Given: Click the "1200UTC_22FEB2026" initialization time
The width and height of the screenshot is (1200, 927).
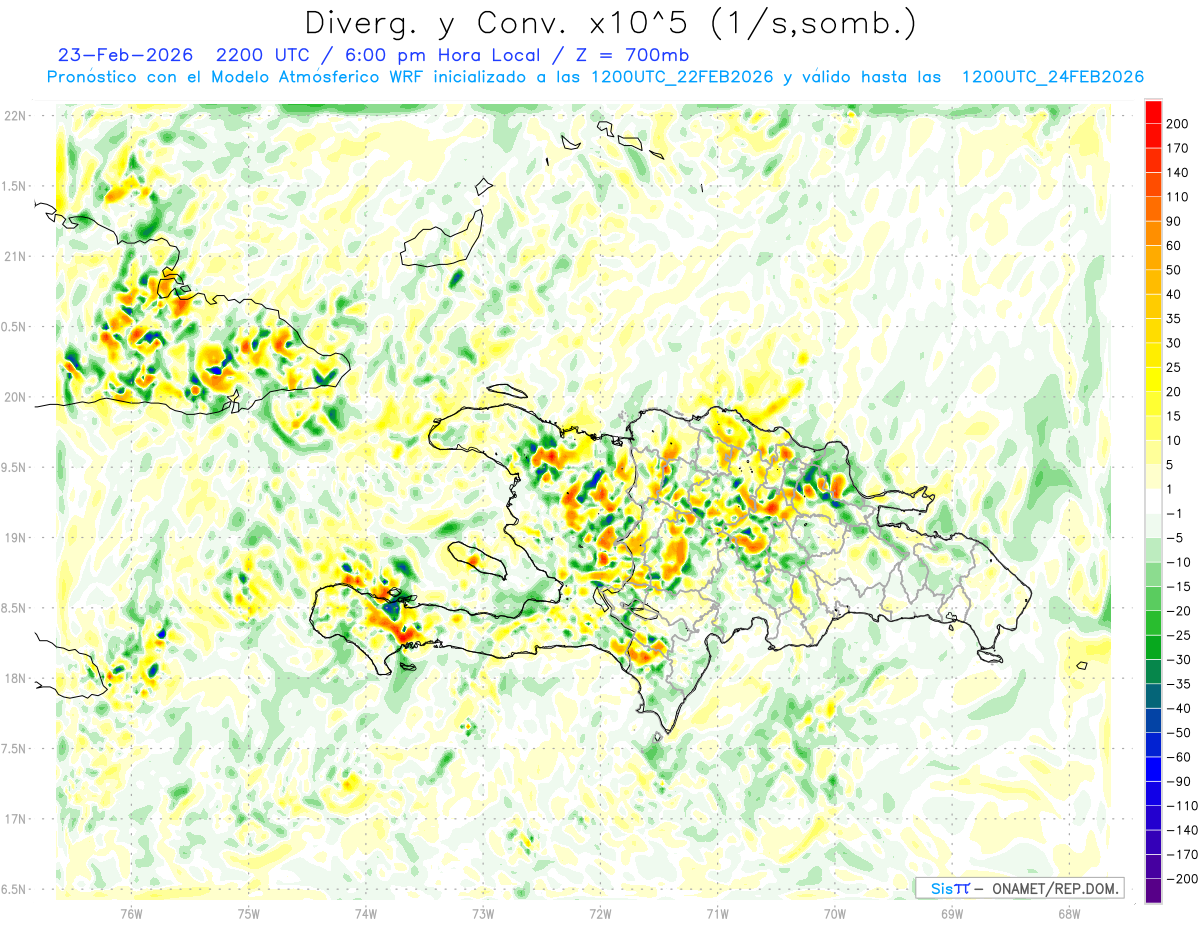Looking at the screenshot, I should tap(682, 77).
